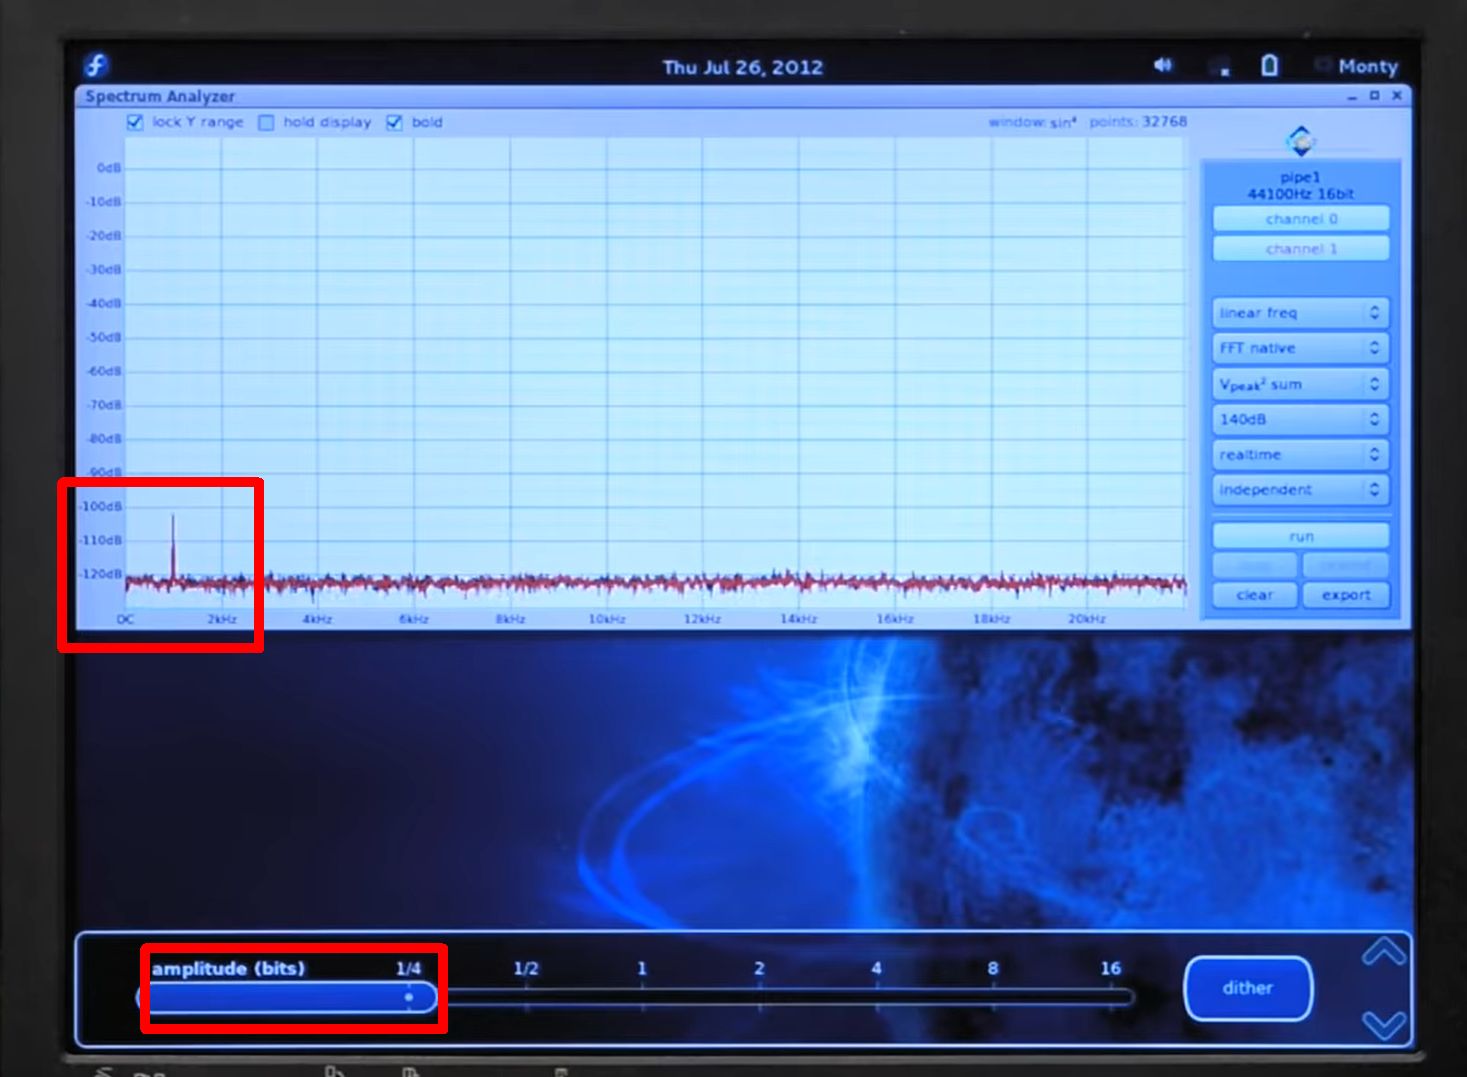Screen dimensions: 1467x1077
Task: Uncheck the bold checkbox
Action: tap(394, 122)
